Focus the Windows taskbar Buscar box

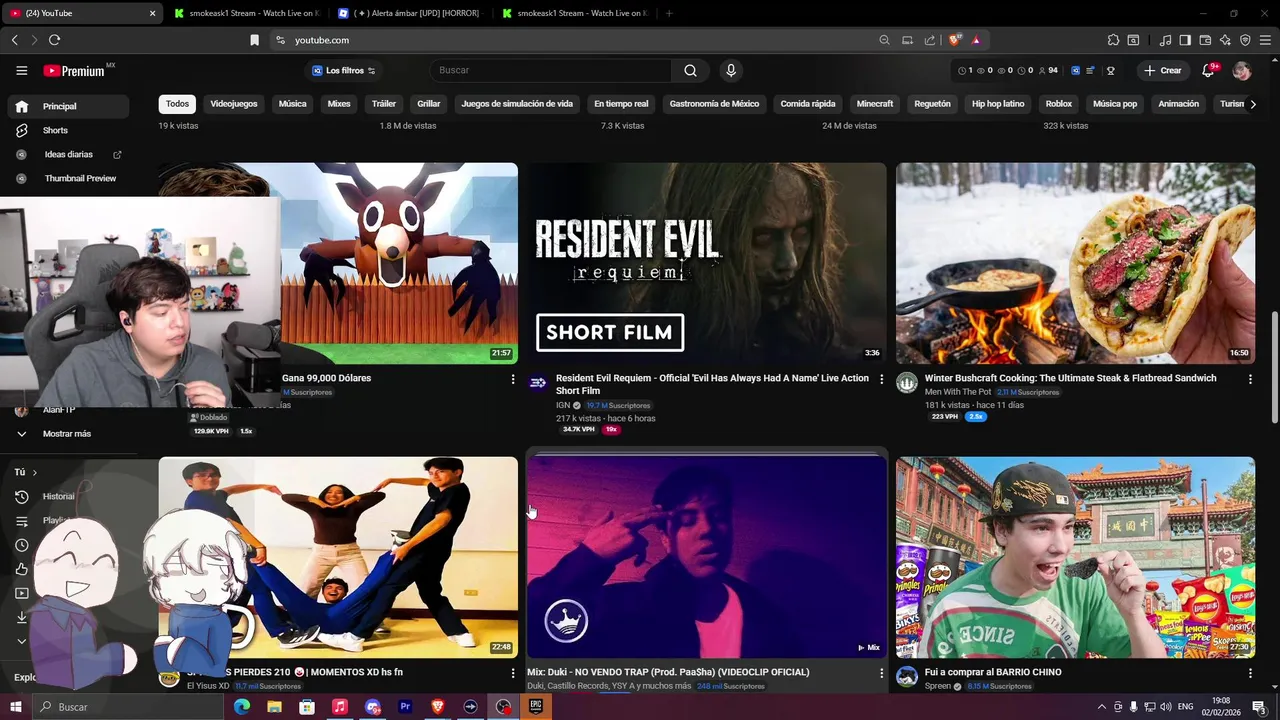coord(130,707)
